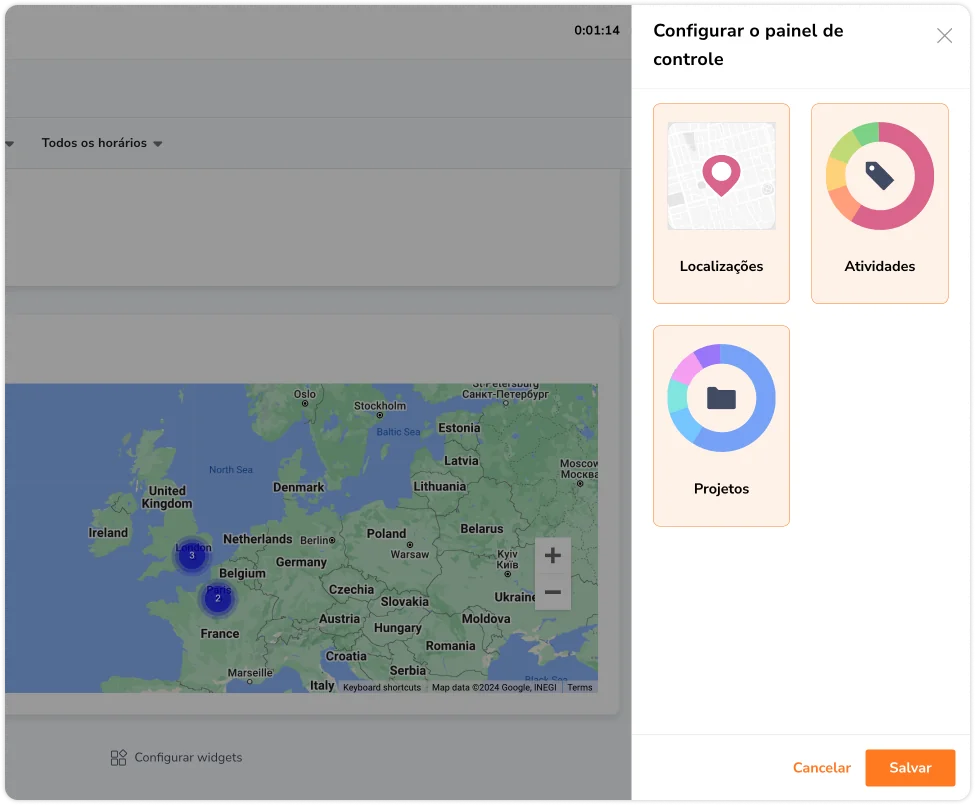This screenshot has height=805, width=975.
Task: Click the Denmark label on the map
Action: click(298, 487)
